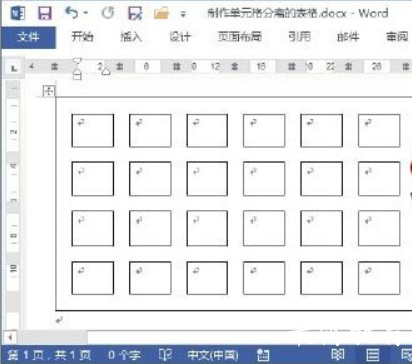The height and width of the screenshot is (364, 412).
Task: Switch to print layout view
Action: coord(372,355)
